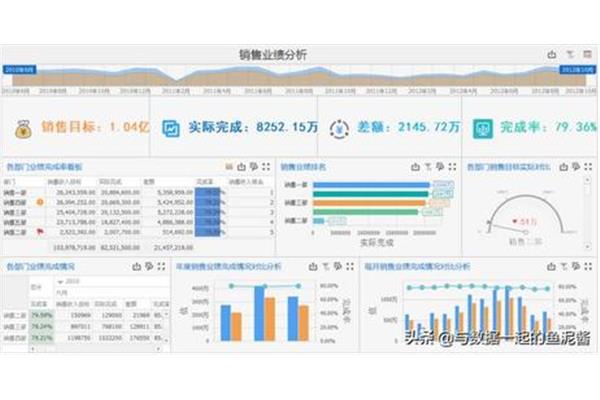The image size is (600, 400).
Task: Maximize the gauge chart panel
Action: [x=589, y=167]
